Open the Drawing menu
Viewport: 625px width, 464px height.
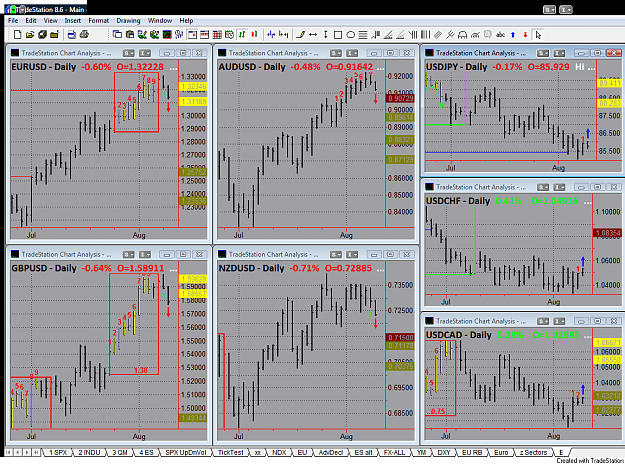click(128, 21)
